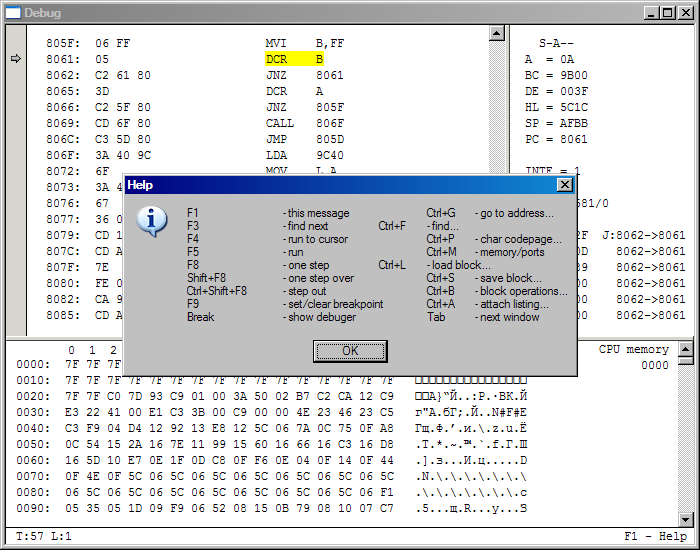The height and width of the screenshot is (550, 700).
Task: Click the Ctrl+A attach listing entry
Action: 488,304
